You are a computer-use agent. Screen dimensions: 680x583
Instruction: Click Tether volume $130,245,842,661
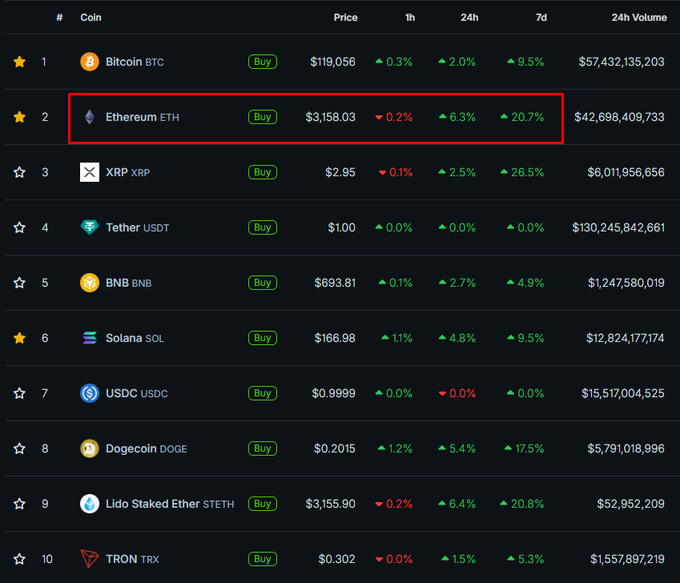pos(618,227)
